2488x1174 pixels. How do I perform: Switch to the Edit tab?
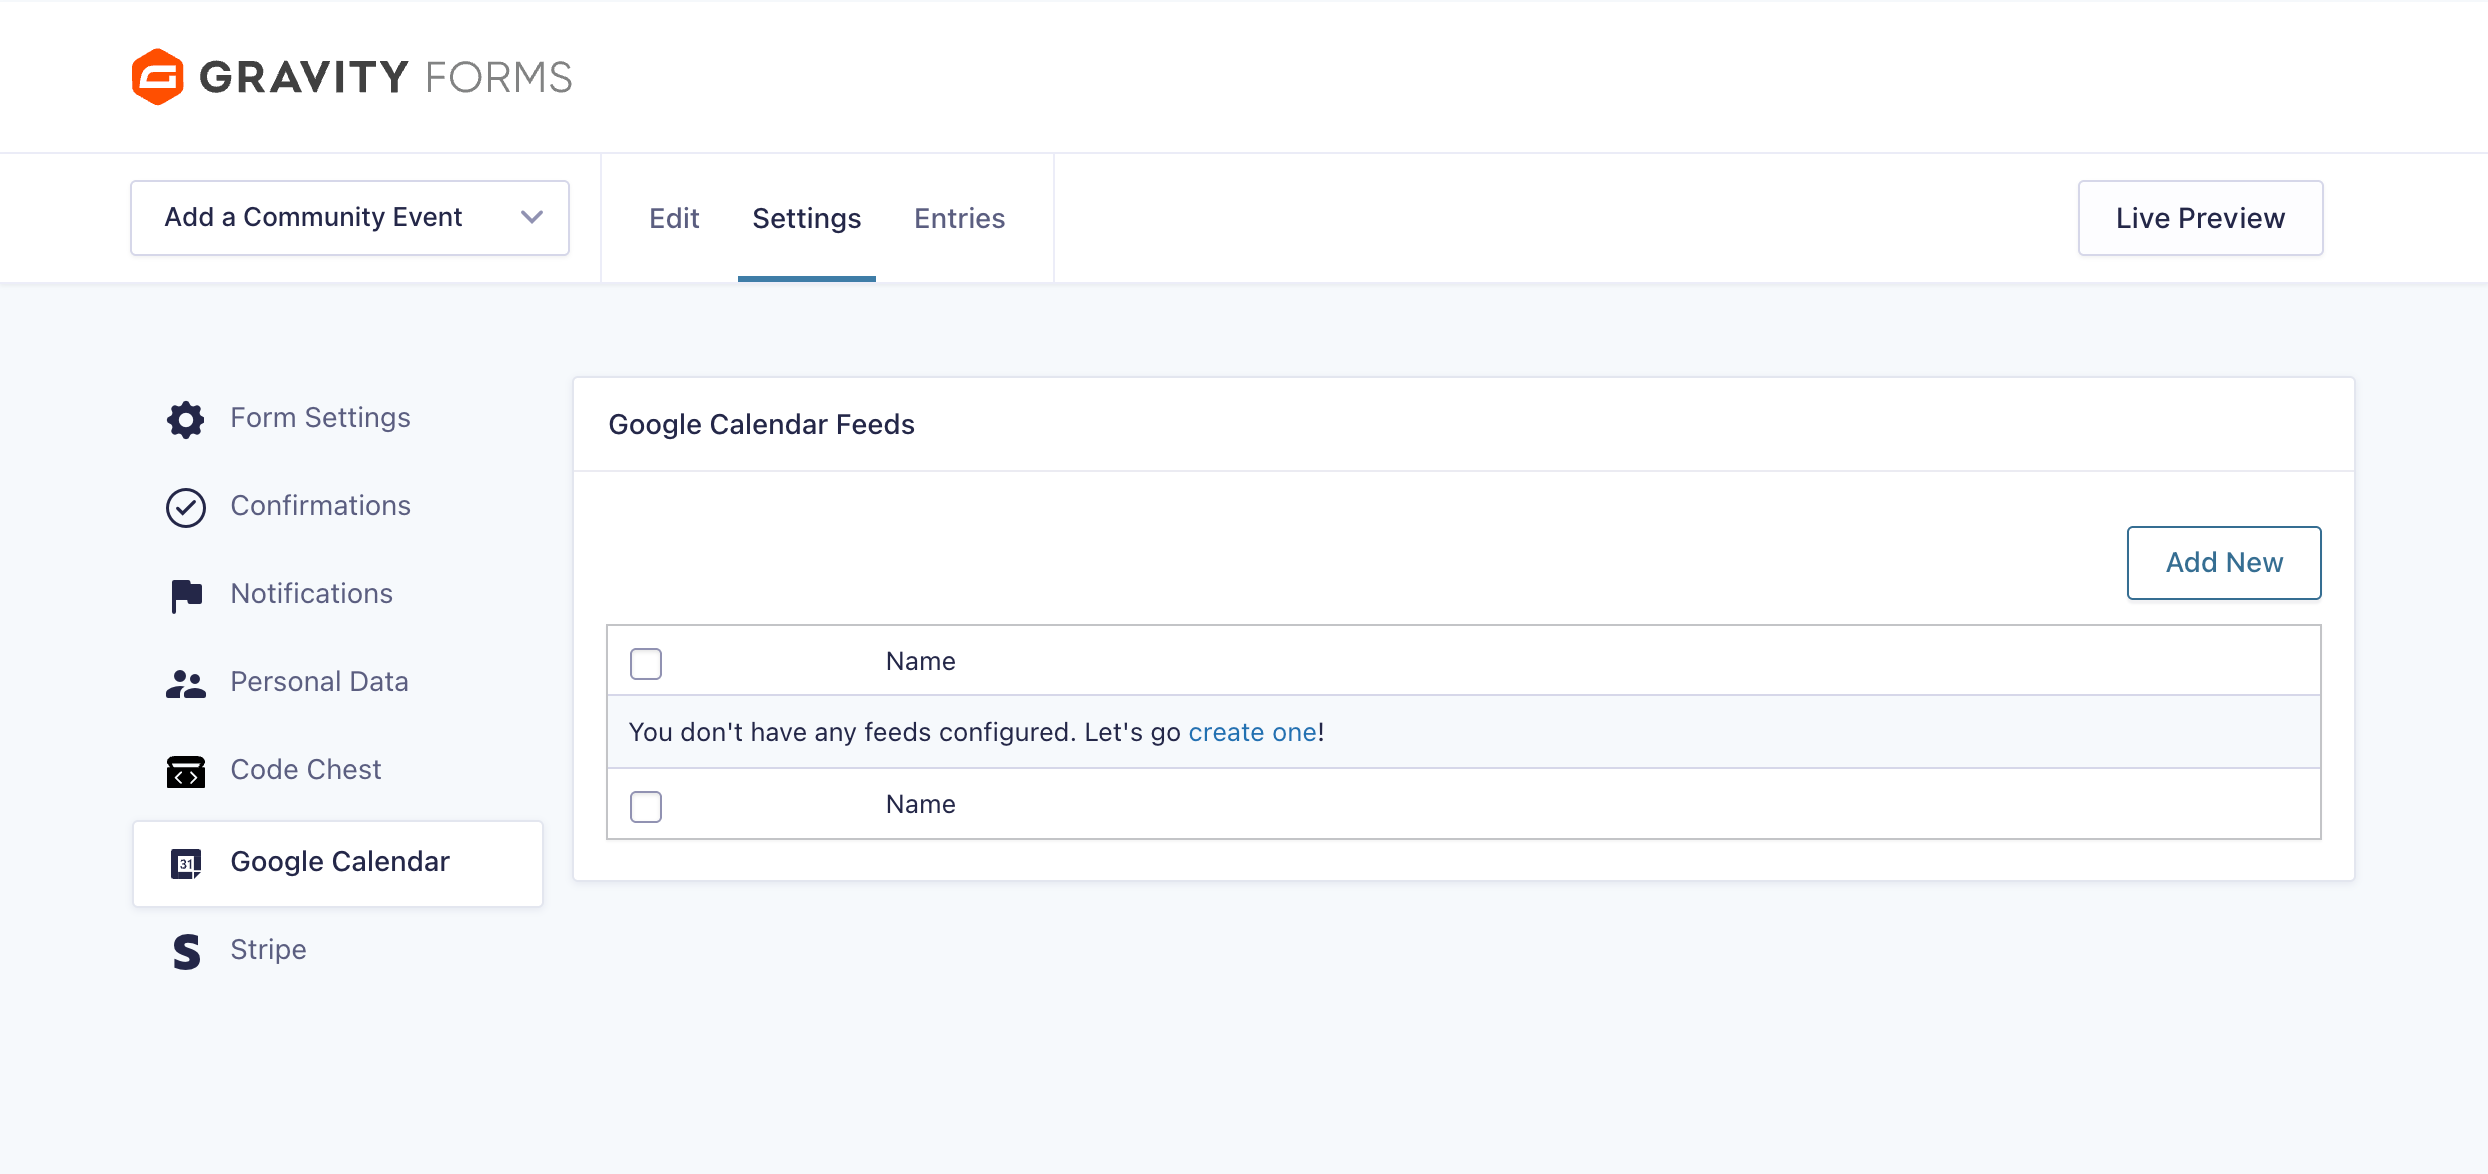point(674,218)
